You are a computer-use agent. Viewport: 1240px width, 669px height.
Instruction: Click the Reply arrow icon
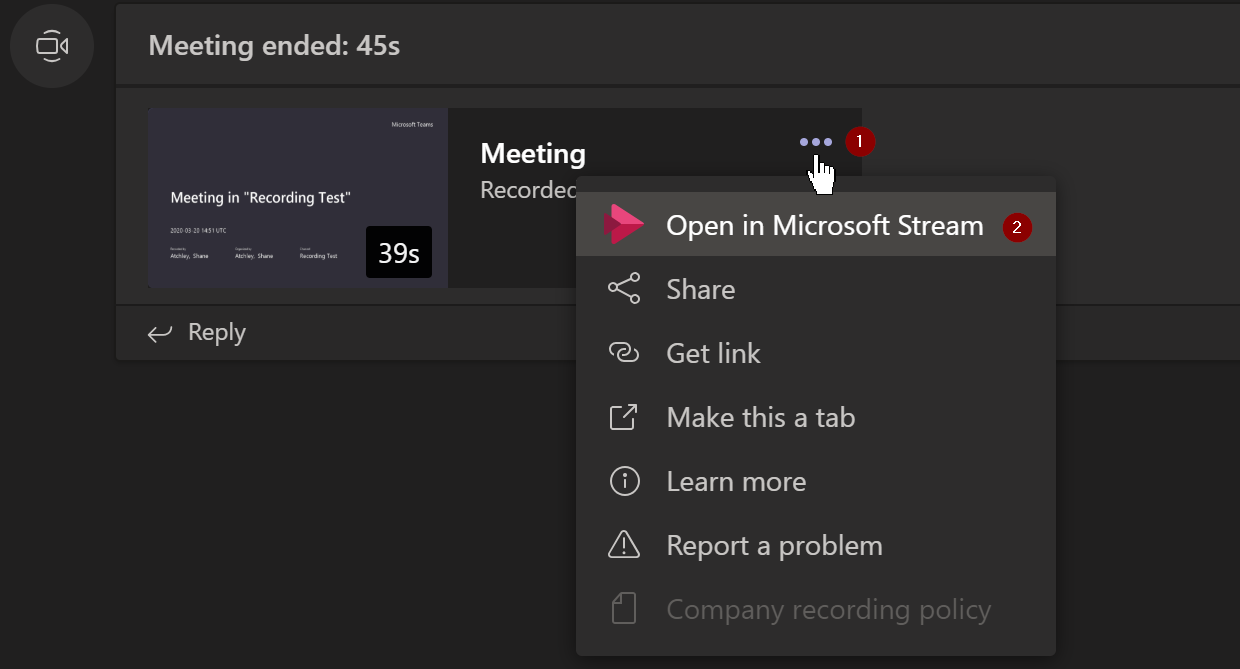160,333
